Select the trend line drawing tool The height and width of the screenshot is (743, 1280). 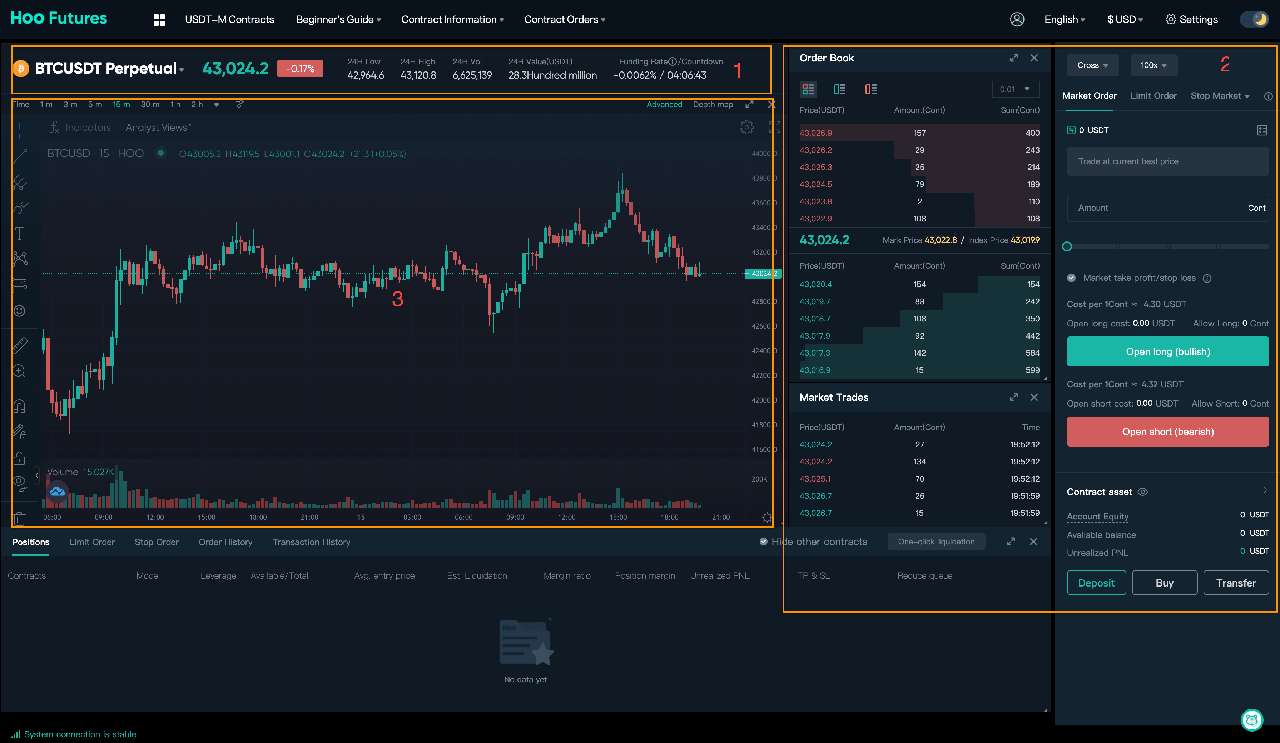[x=20, y=156]
